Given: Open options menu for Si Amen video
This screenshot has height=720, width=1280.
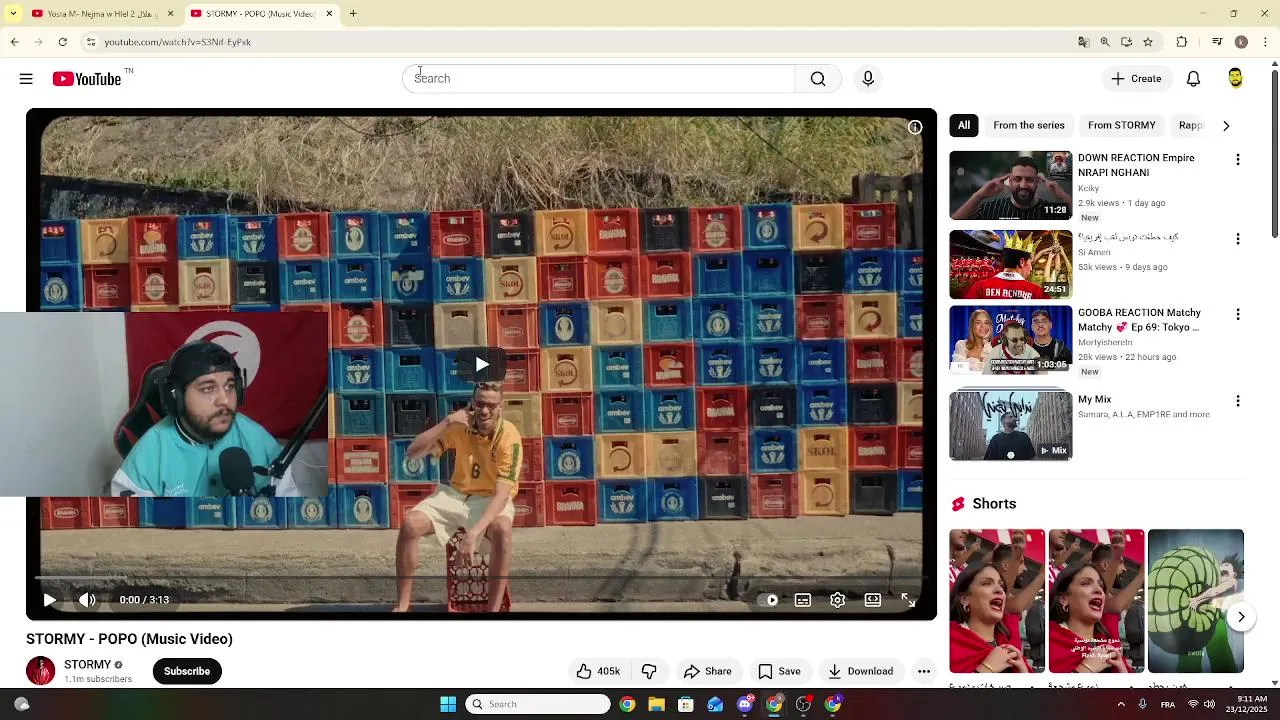Looking at the screenshot, I should coord(1238,239).
